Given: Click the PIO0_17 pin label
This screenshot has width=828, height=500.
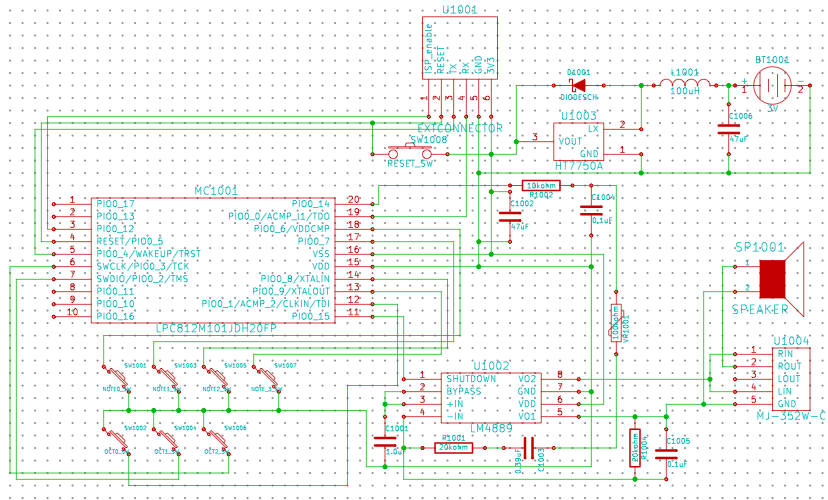Looking at the screenshot, I should pyautogui.click(x=115, y=203).
